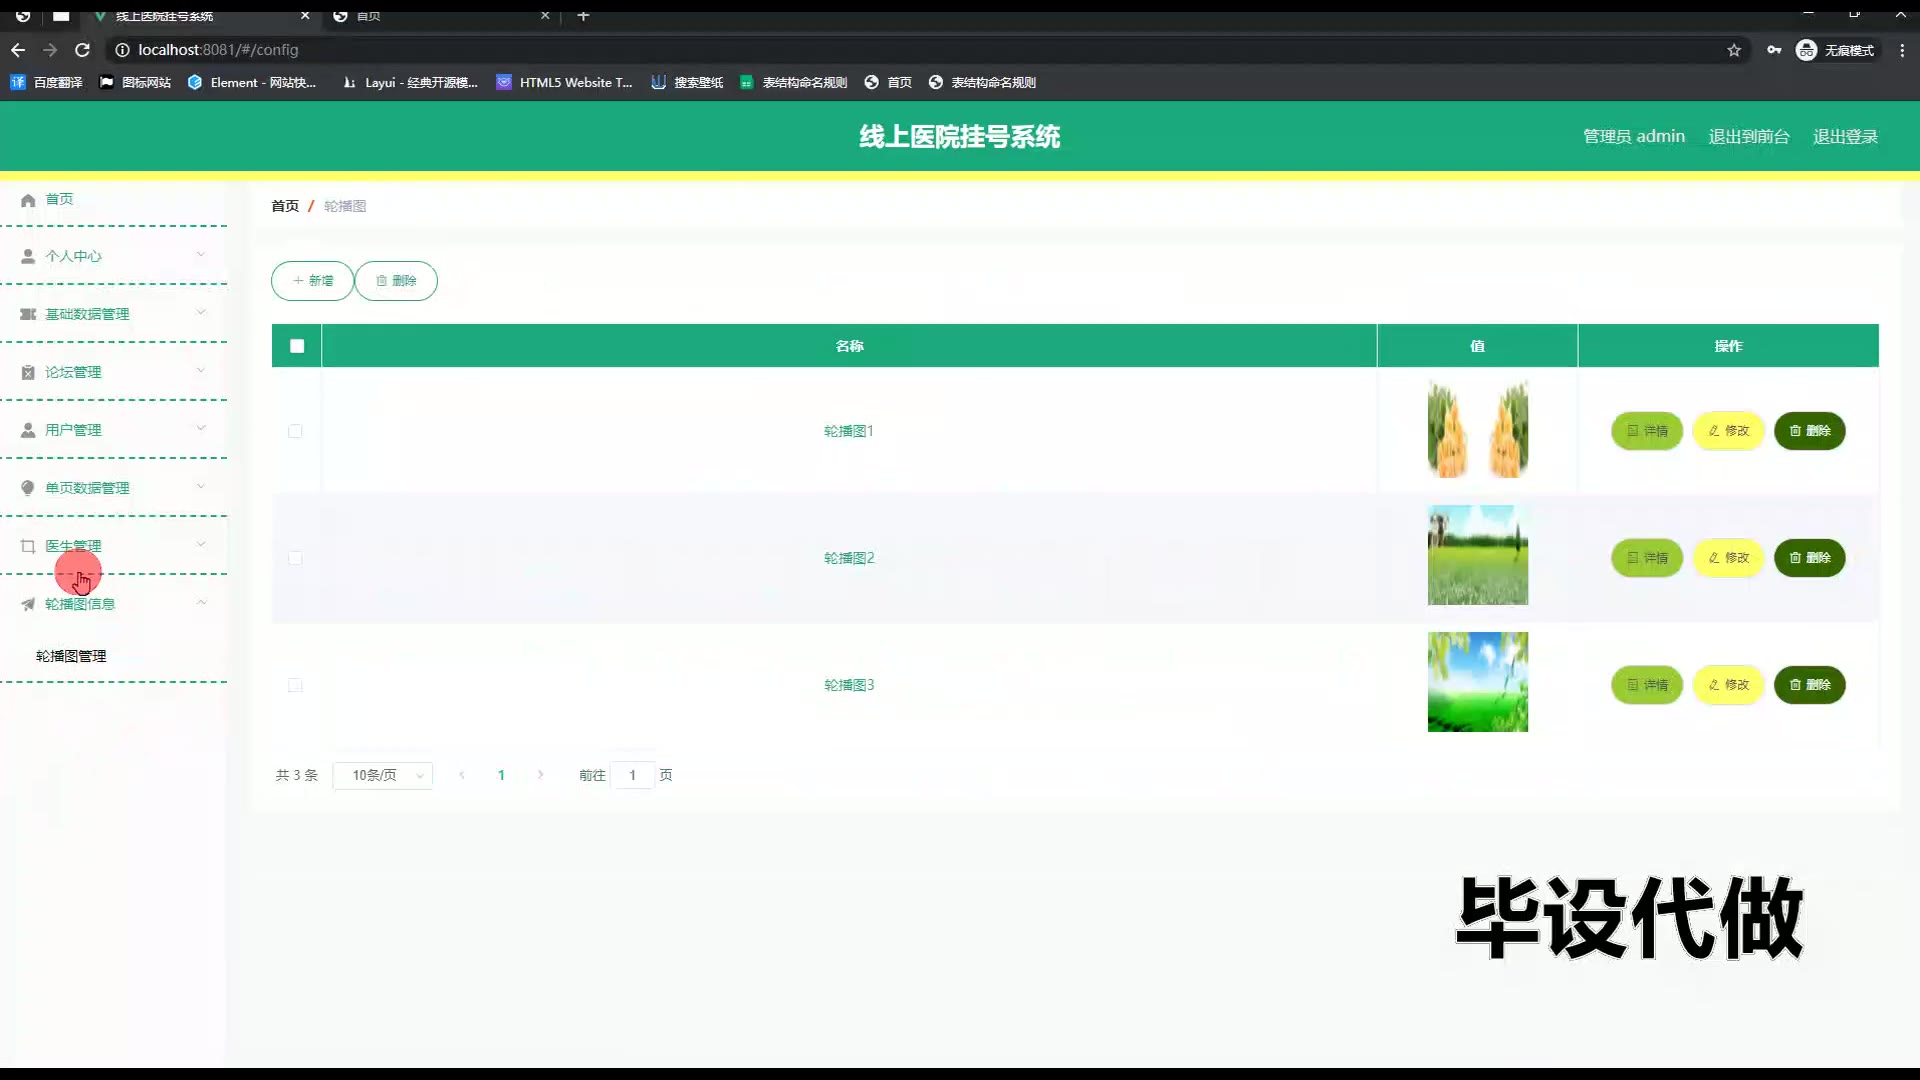The image size is (1920, 1080).
Task: Open Layui 经典开源模 bookmark
Action: pyautogui.click(x=410, y=83)
